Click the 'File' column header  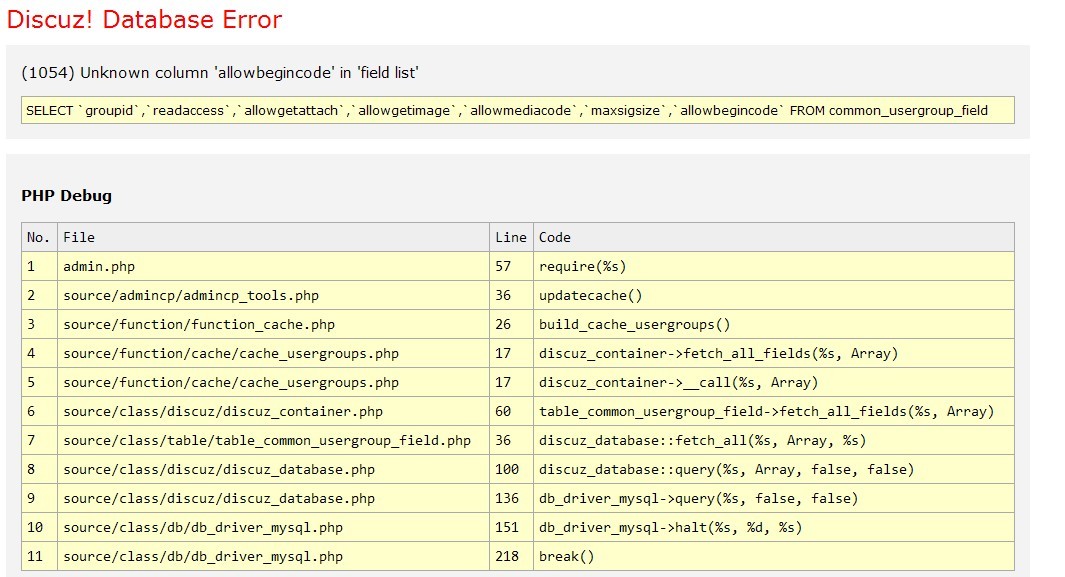(274, 238)
